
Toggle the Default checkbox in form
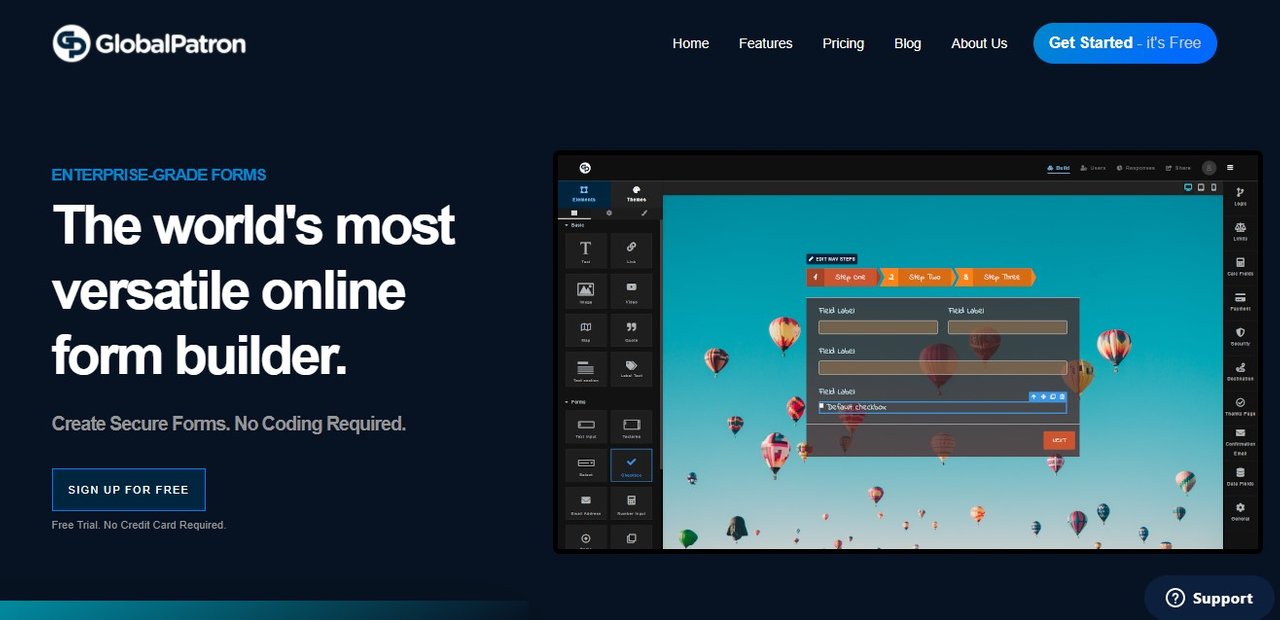[822, 406]
